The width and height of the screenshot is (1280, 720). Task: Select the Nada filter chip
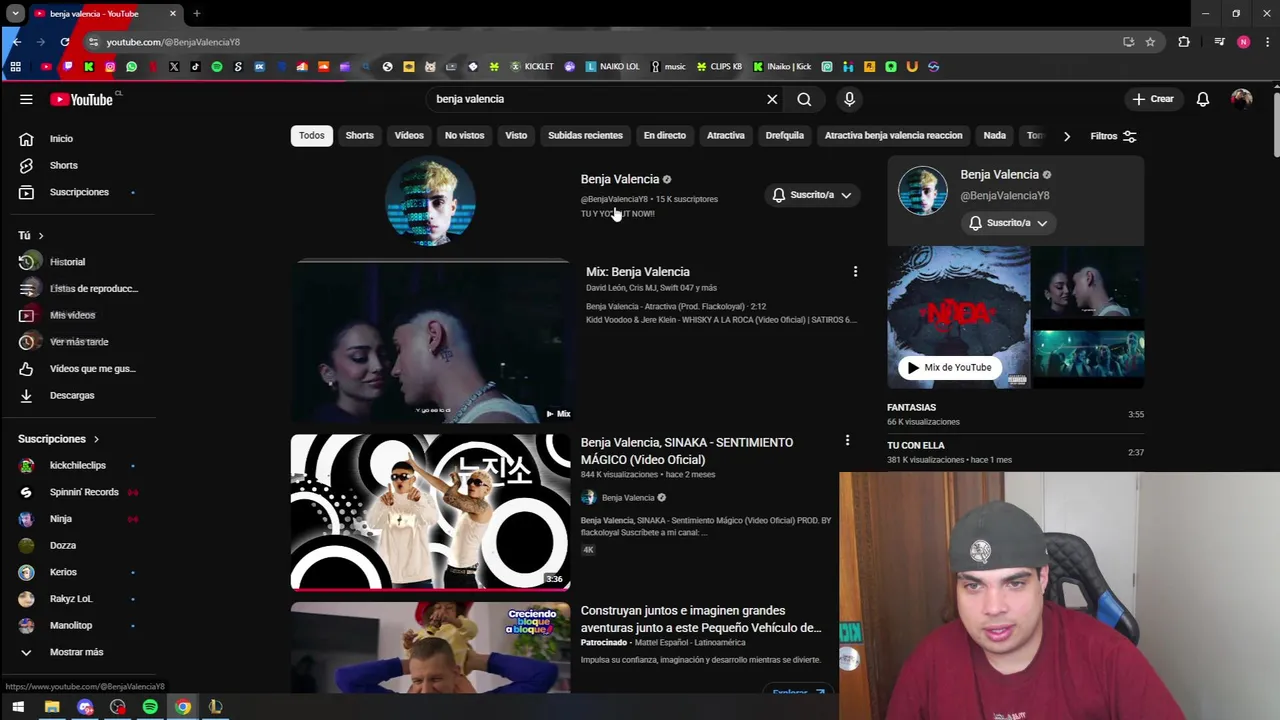(x=994, y=136)
